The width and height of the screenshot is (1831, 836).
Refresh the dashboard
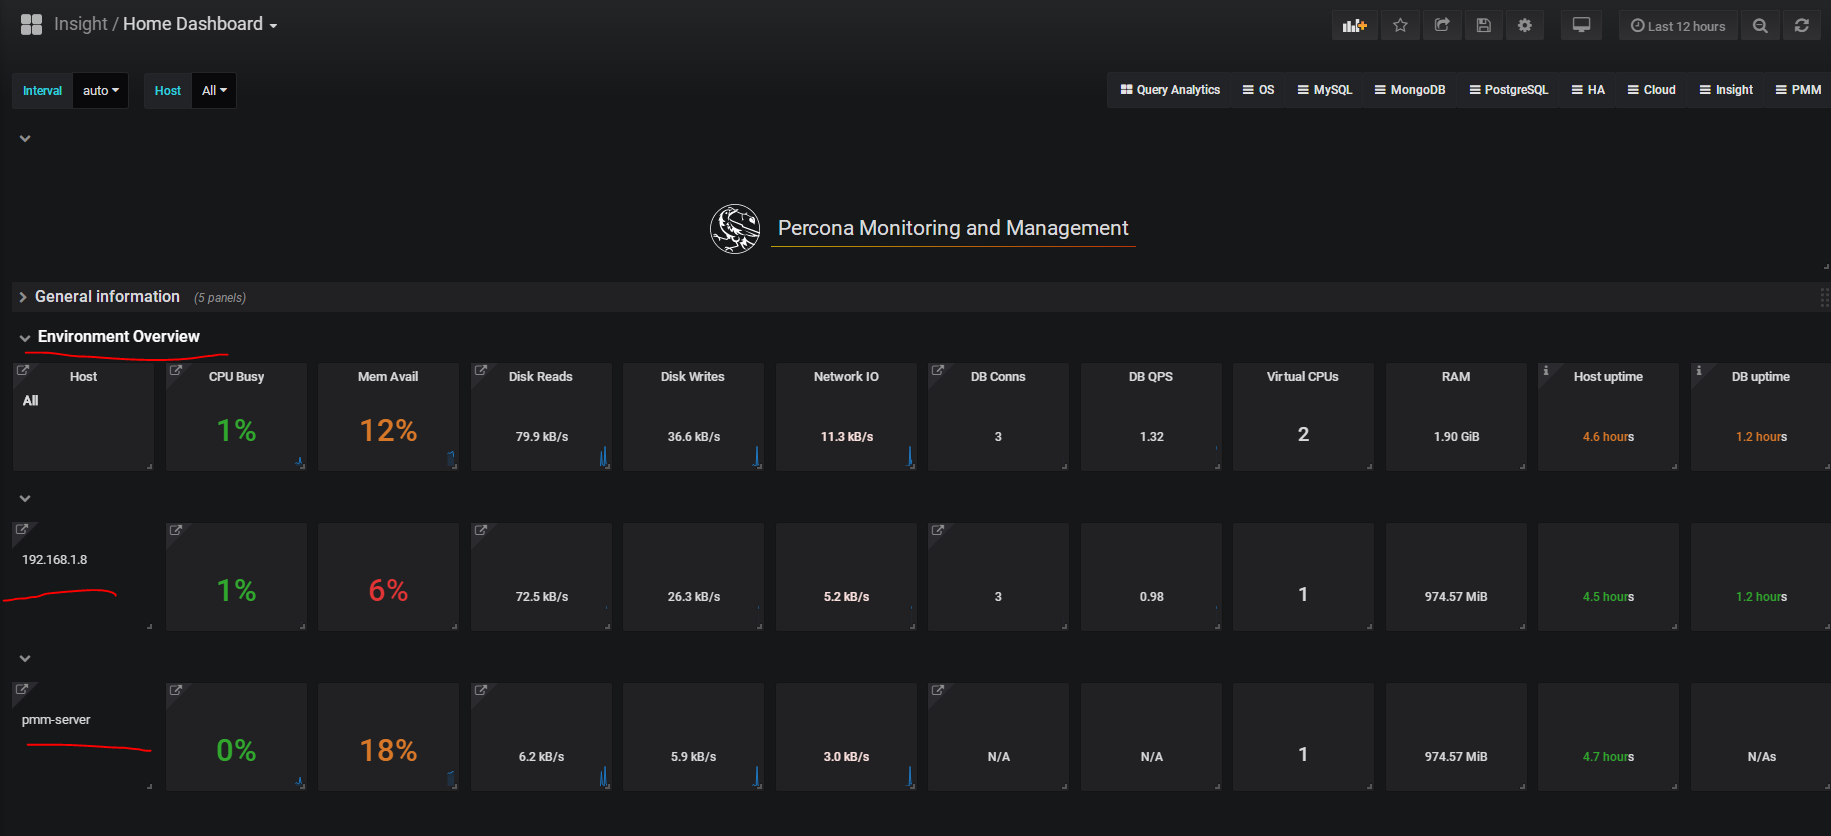1802,26
